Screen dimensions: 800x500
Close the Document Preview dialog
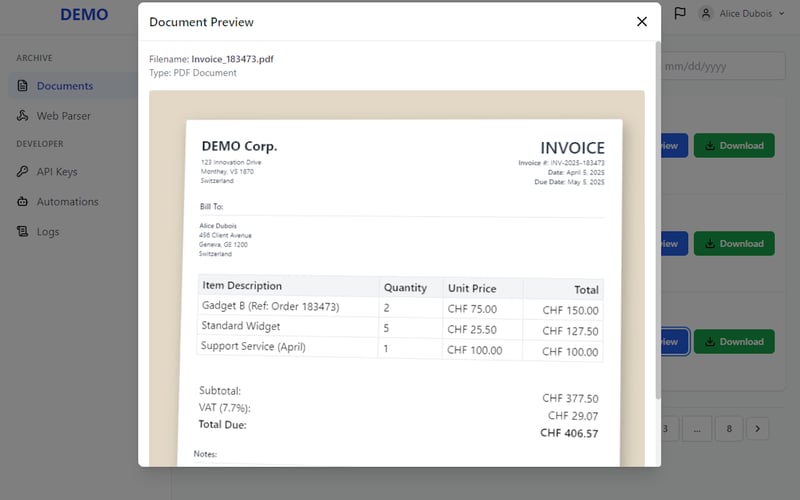641,21
